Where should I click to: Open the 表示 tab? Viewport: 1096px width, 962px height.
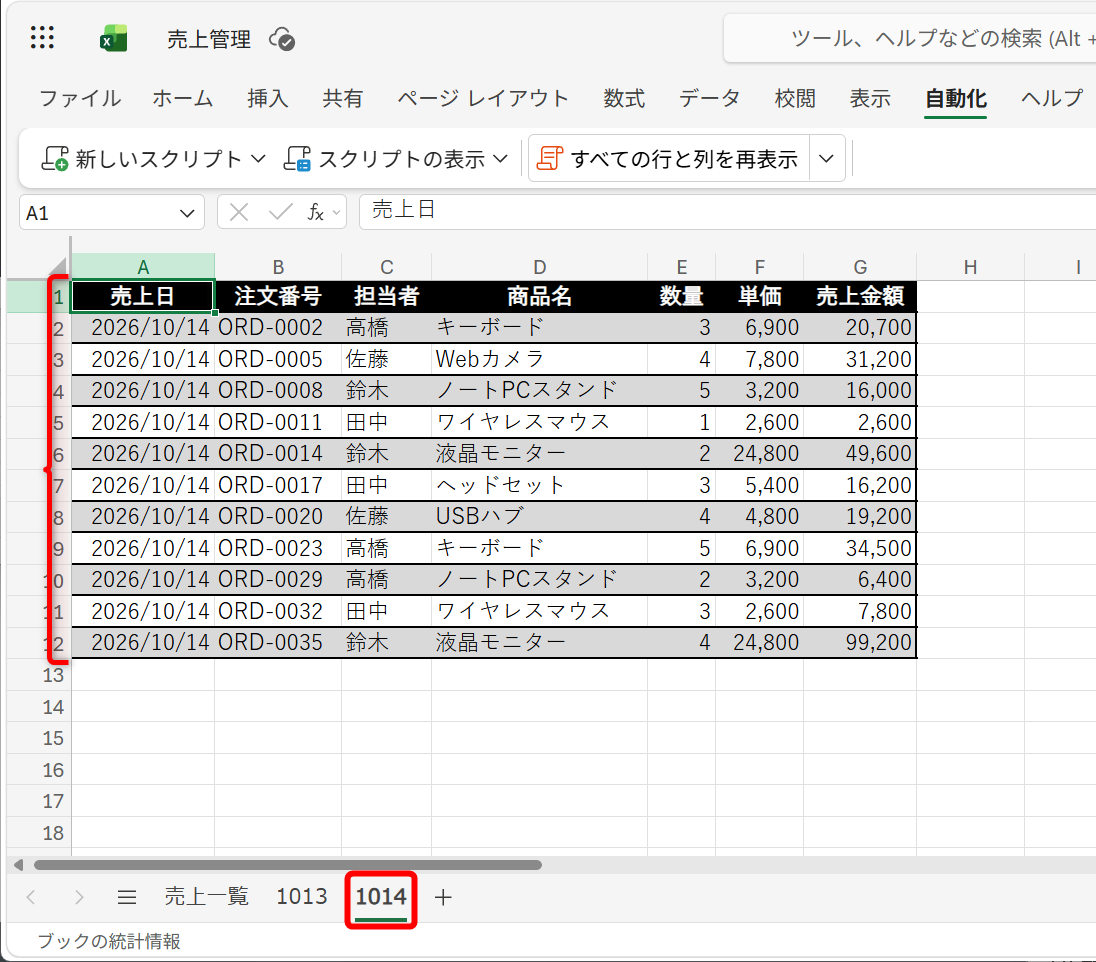870,99
